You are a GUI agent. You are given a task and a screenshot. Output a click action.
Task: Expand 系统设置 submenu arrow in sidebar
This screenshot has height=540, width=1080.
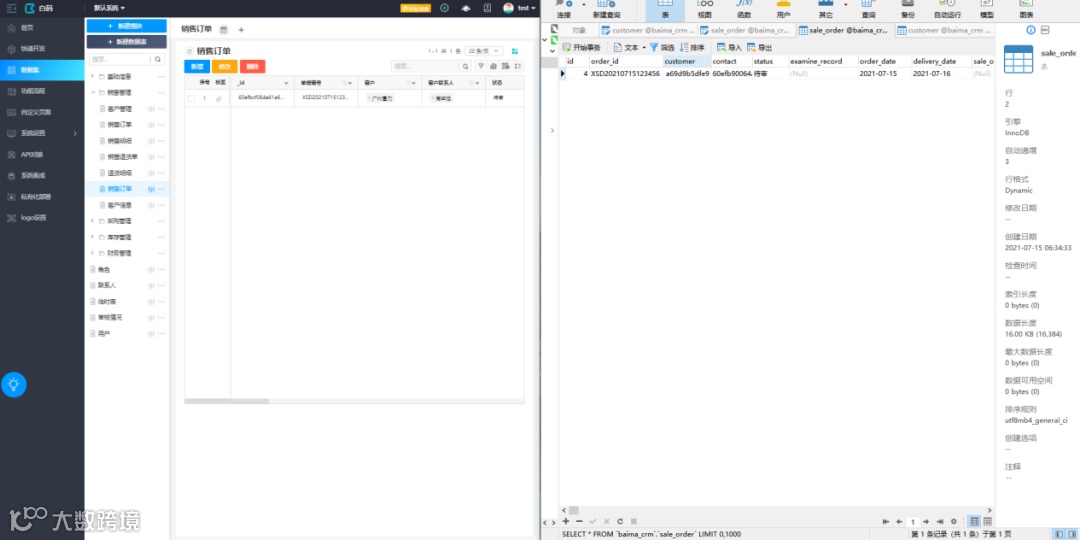[x=75, y=133]
